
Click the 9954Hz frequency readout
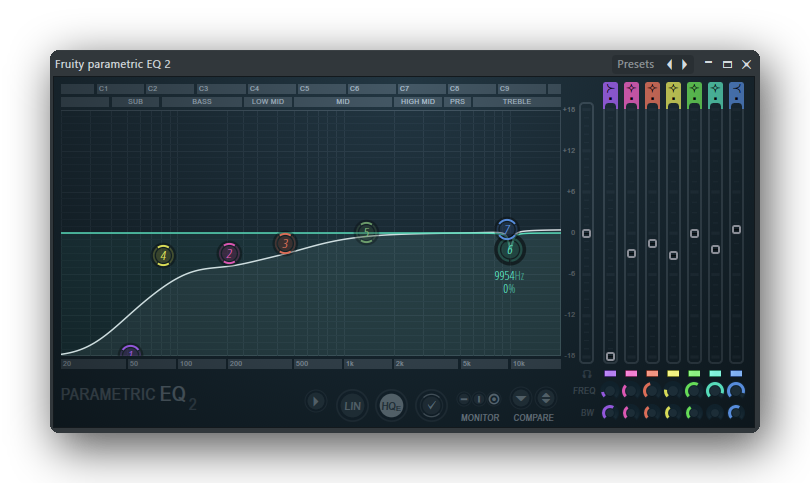tap(509, 276)
